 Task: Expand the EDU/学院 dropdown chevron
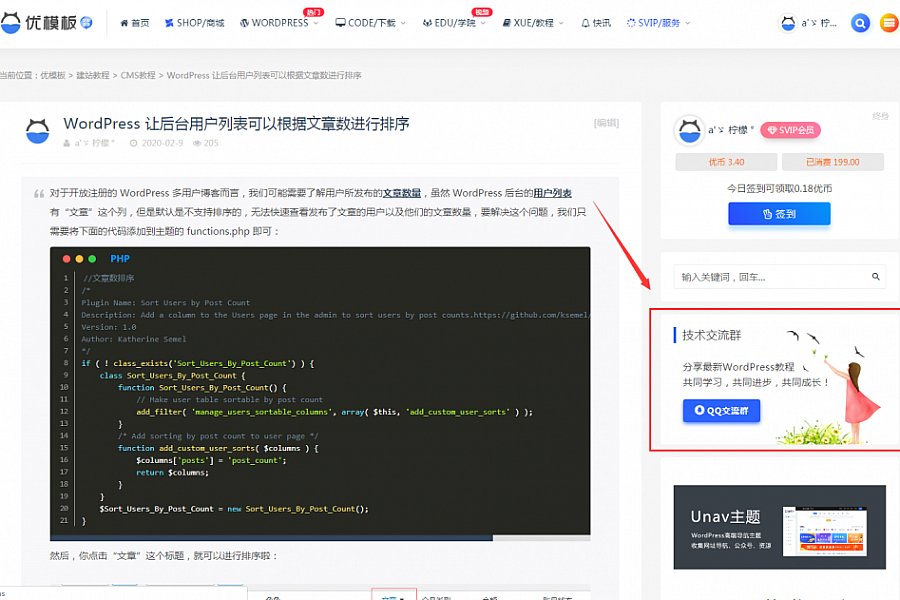[x=483, y=23]
